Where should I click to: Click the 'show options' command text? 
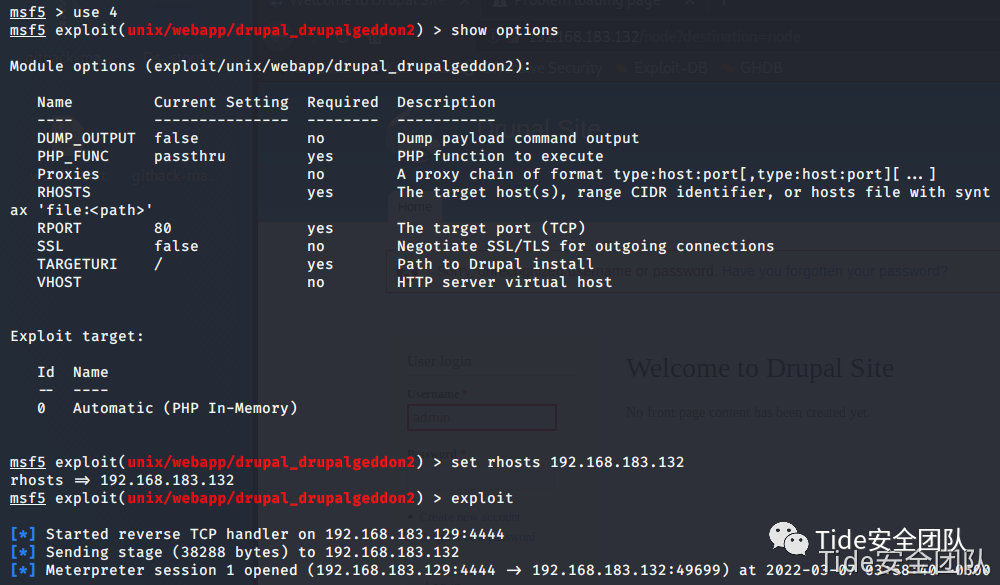pyautogui.click(x=504, y=30)
